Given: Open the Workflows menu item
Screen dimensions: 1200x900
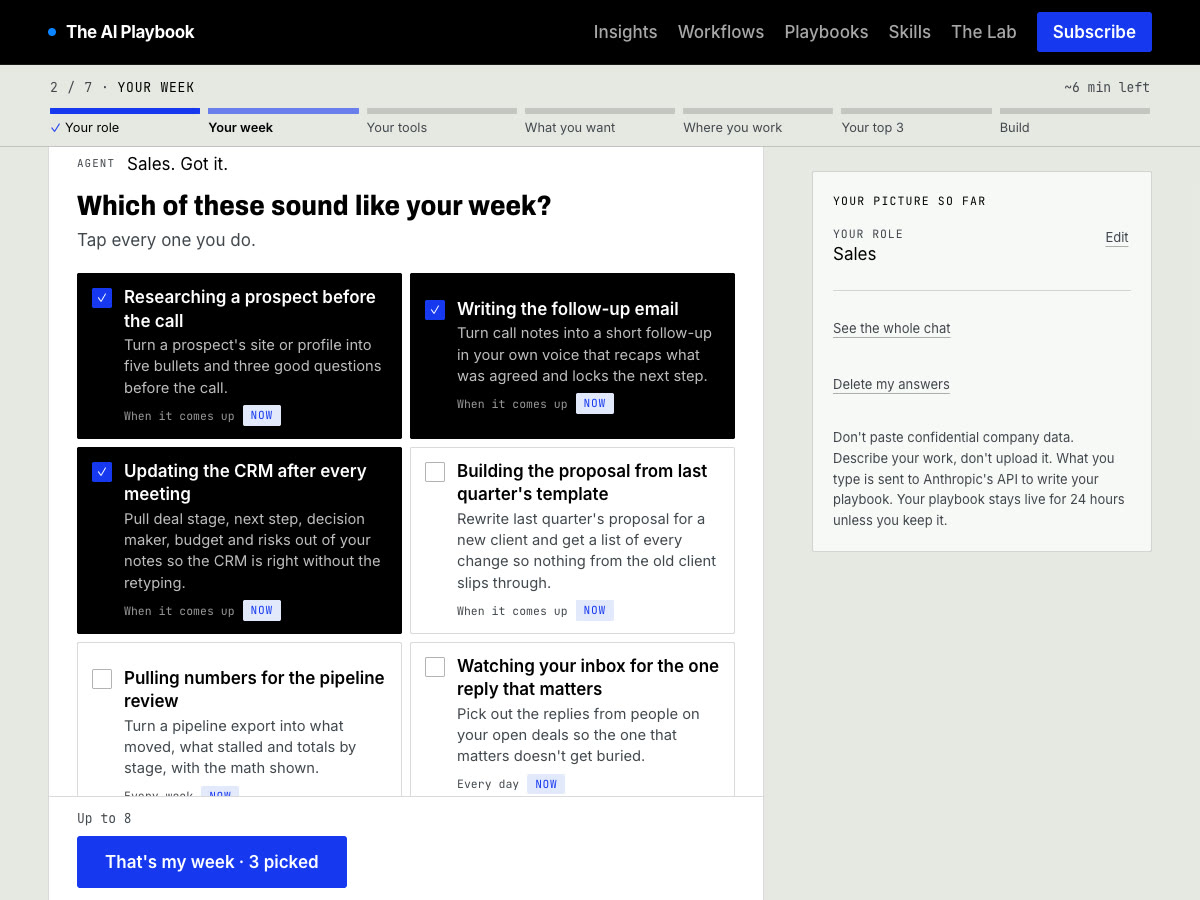Looking at the screenshot, I should click(721, 32).
